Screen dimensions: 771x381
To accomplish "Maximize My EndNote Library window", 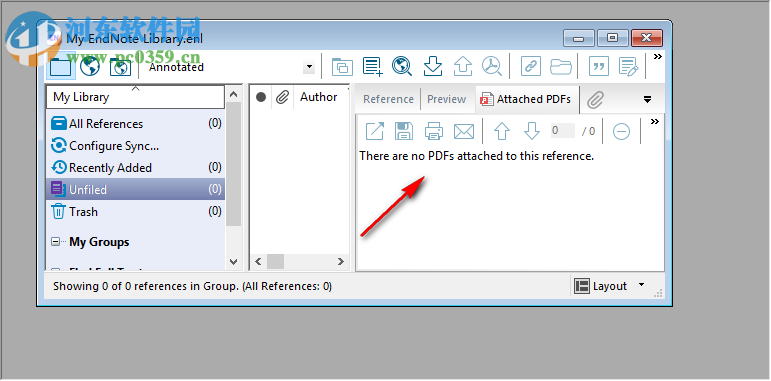I will tap(612, 38).
